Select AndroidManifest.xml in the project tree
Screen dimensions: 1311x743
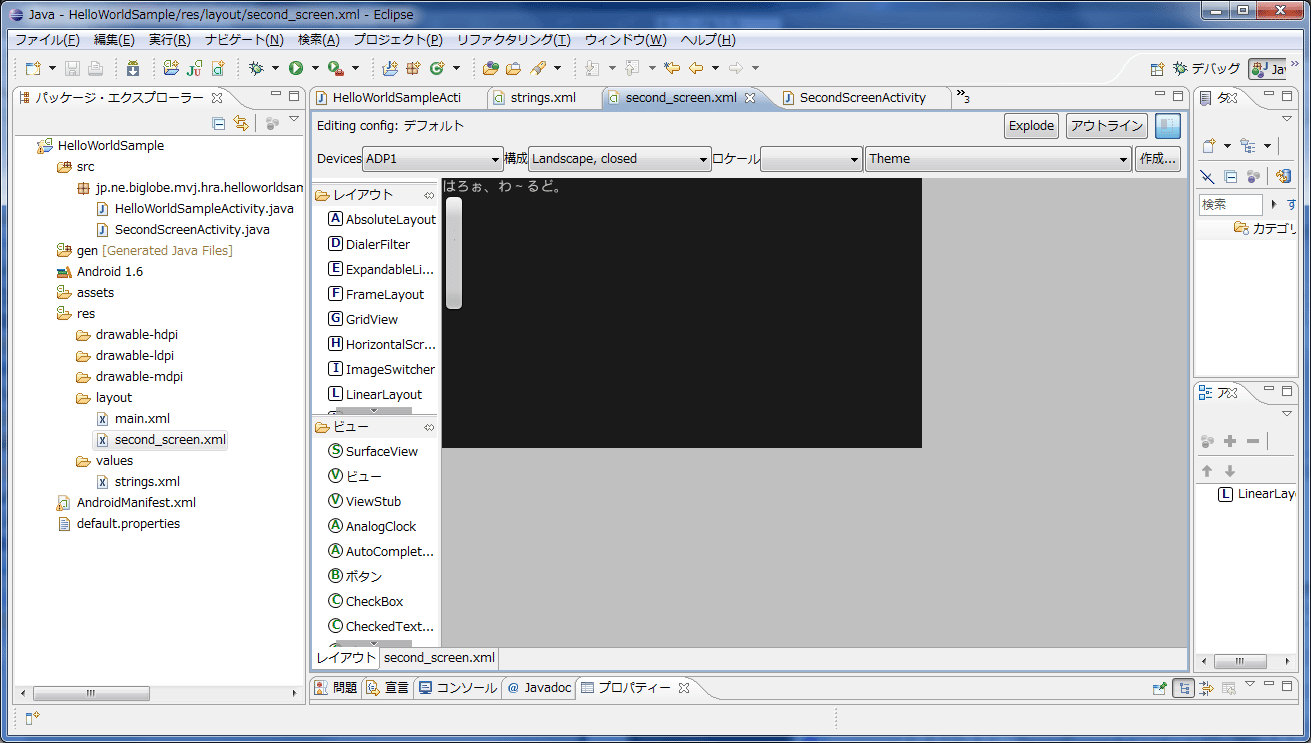tap(136, 503)
